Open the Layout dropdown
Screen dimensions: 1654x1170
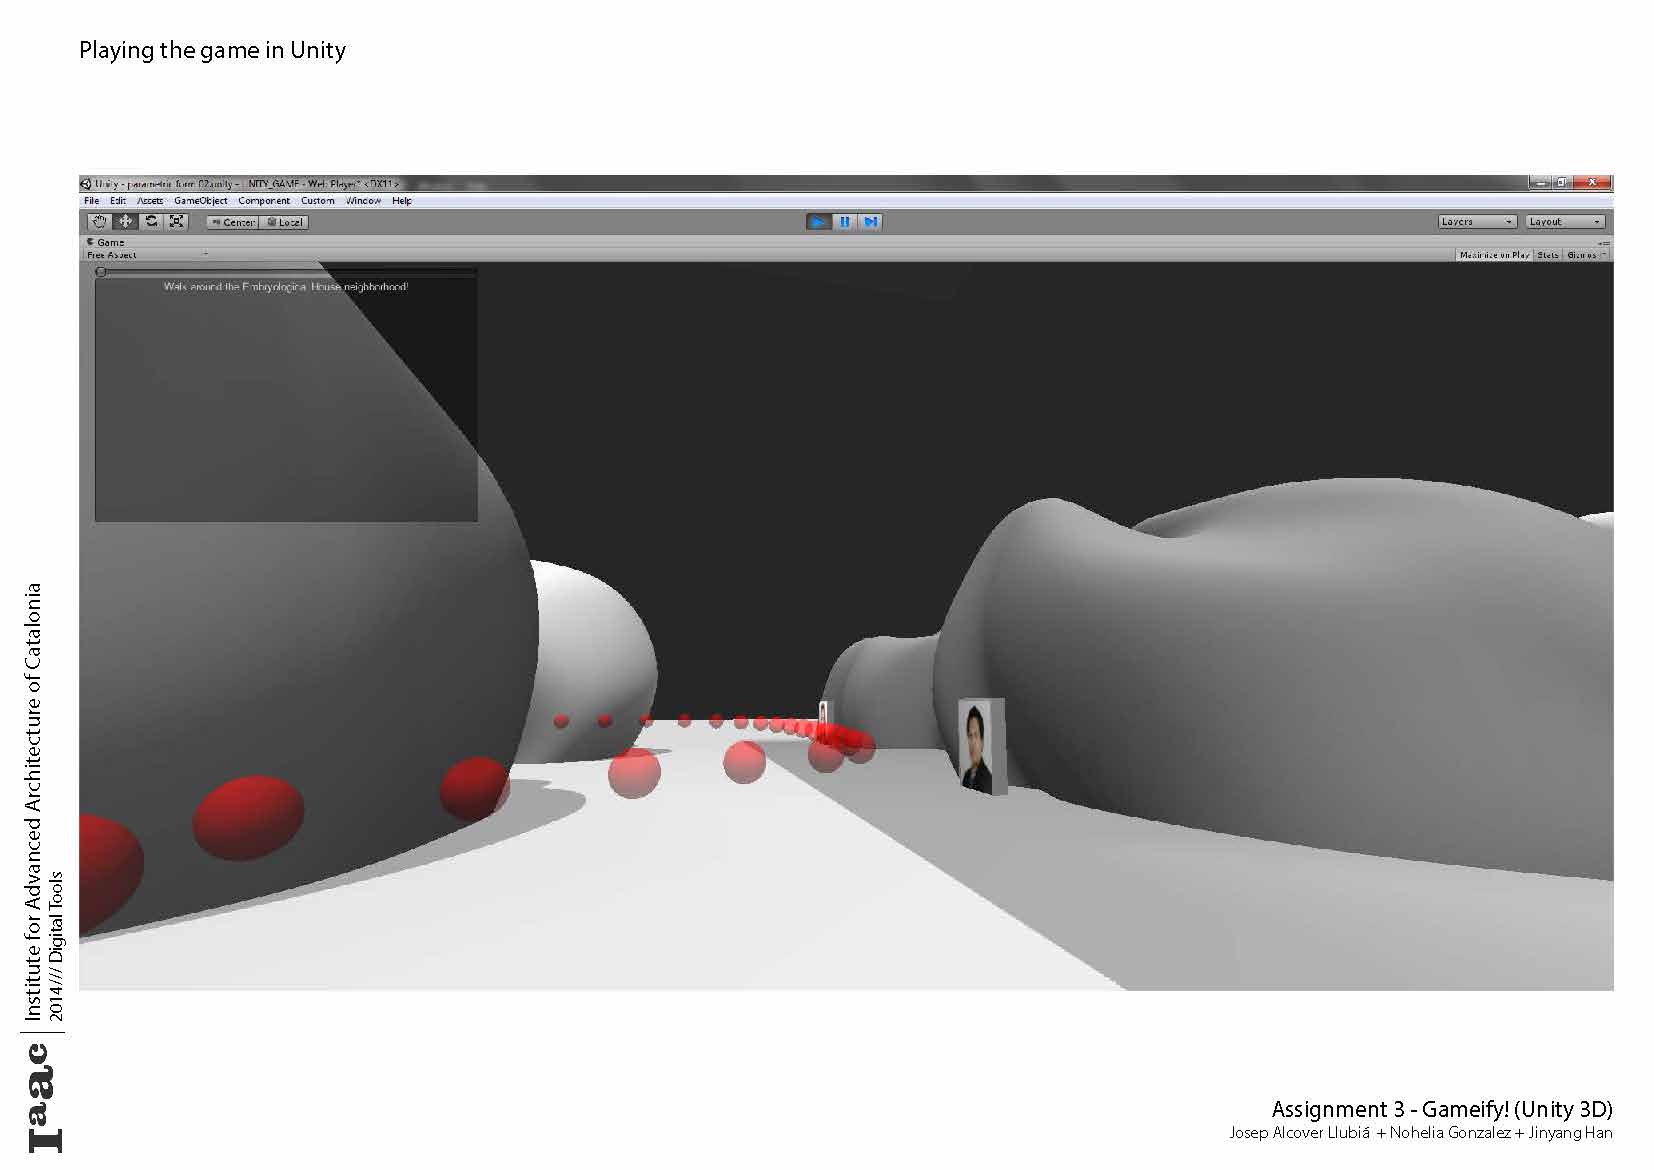tap(1565, 222)
